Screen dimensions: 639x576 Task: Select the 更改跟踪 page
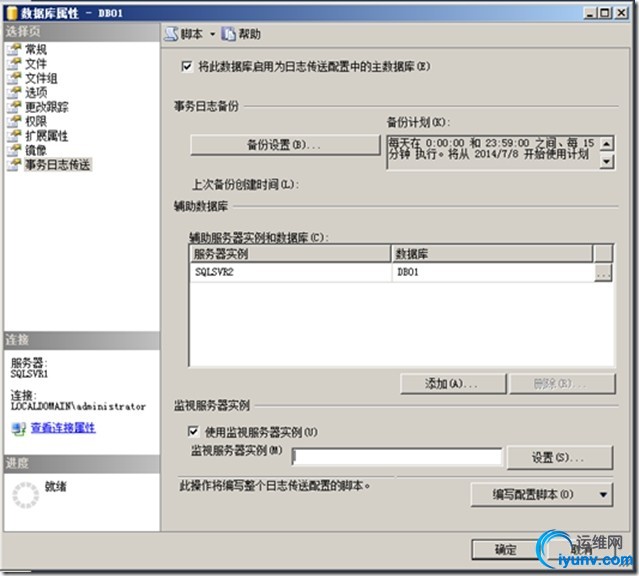[46, 107]
